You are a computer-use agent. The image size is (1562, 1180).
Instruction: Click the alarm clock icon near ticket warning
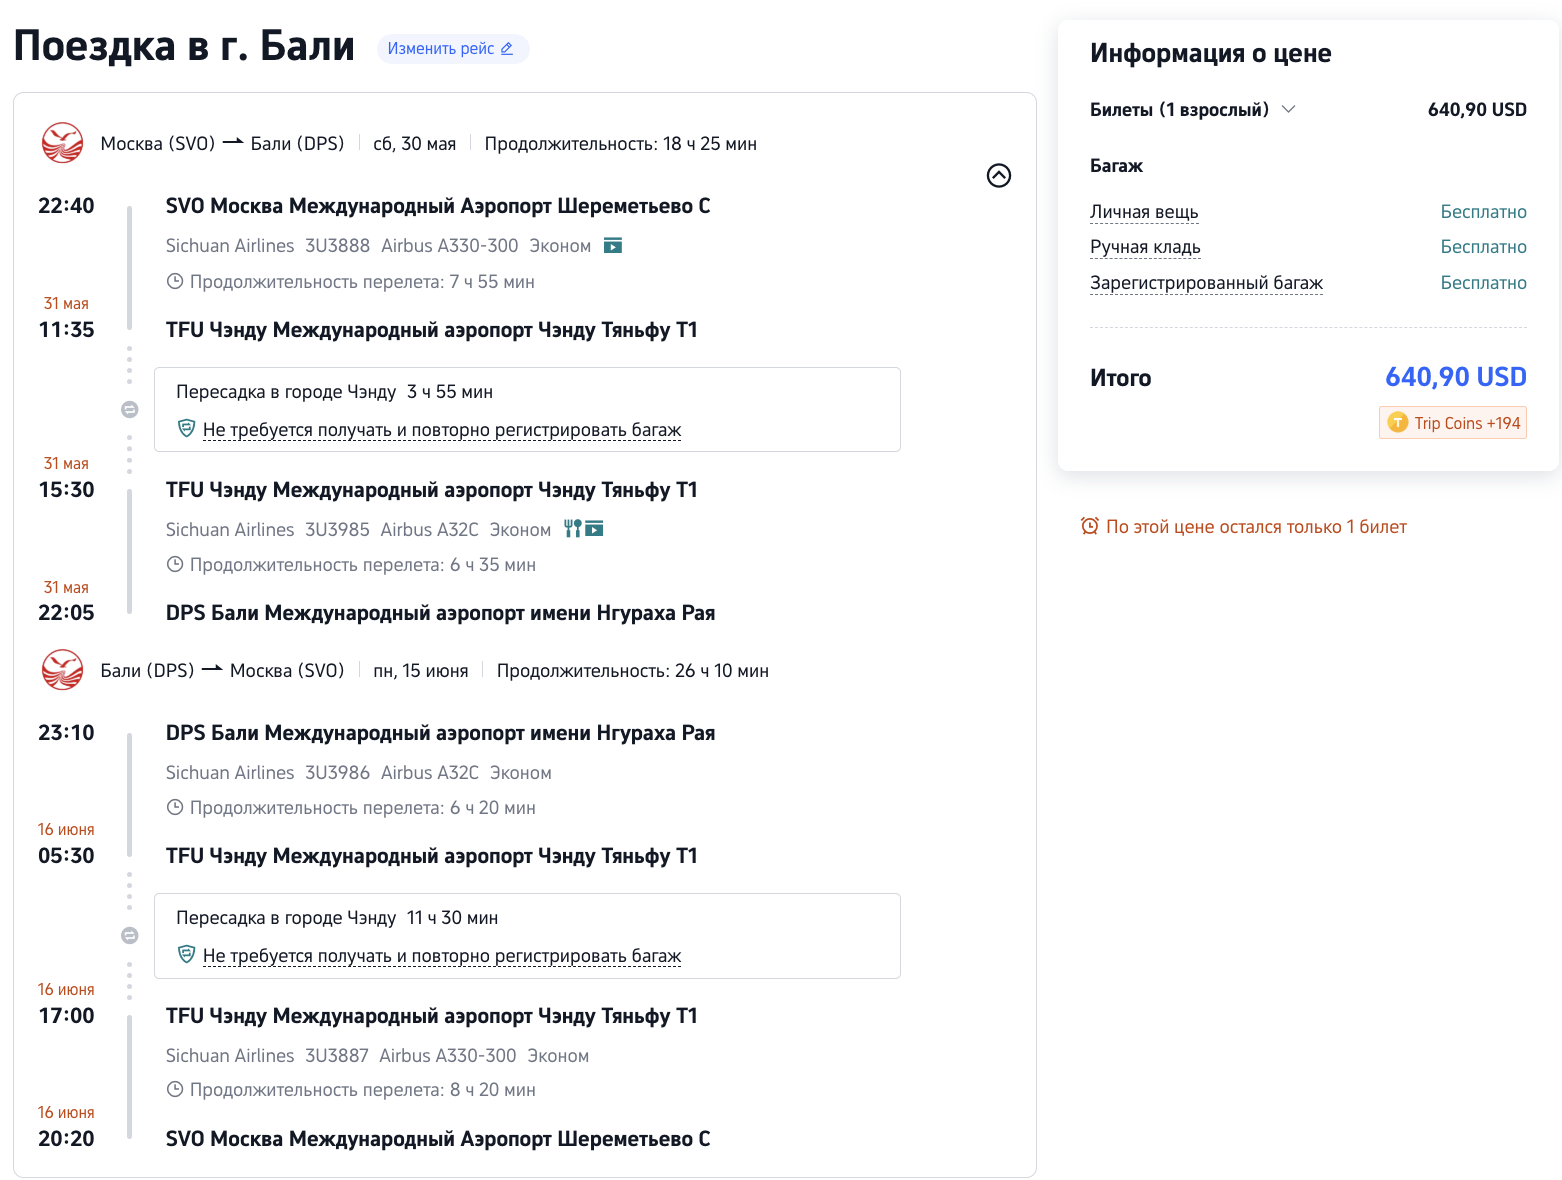1089,526
